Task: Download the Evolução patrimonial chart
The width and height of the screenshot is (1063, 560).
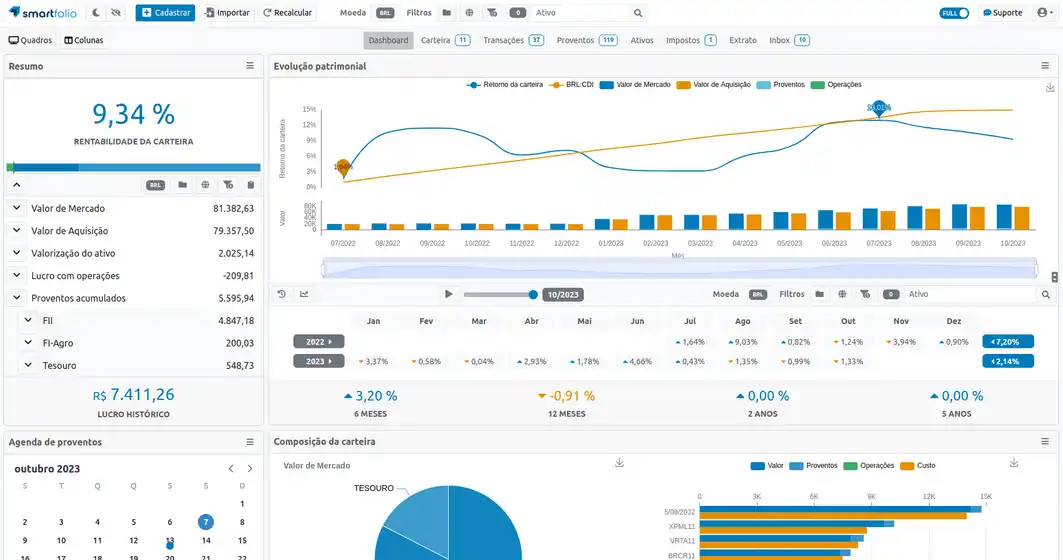Action: (1049, 87)
